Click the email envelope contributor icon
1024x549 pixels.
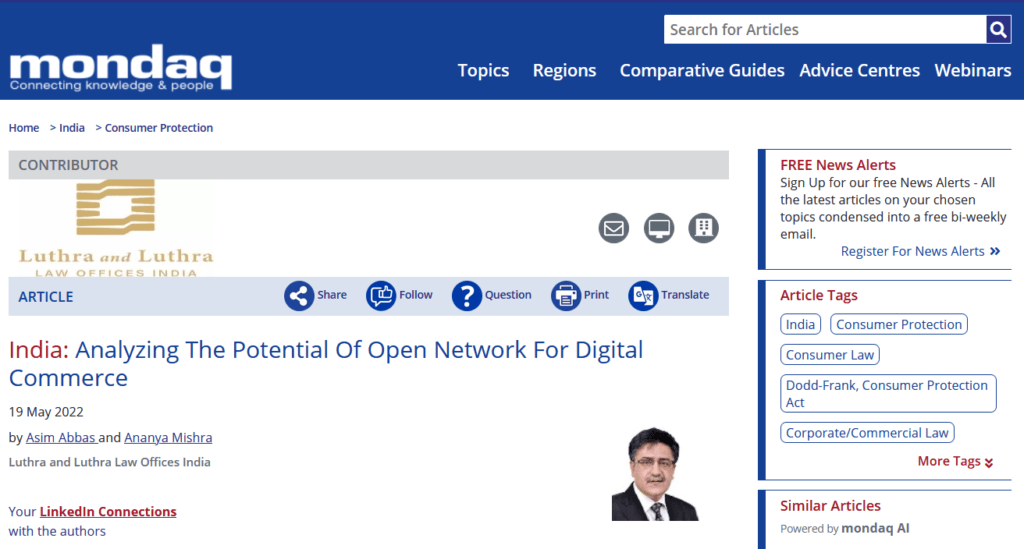click(x=614, y=228)
